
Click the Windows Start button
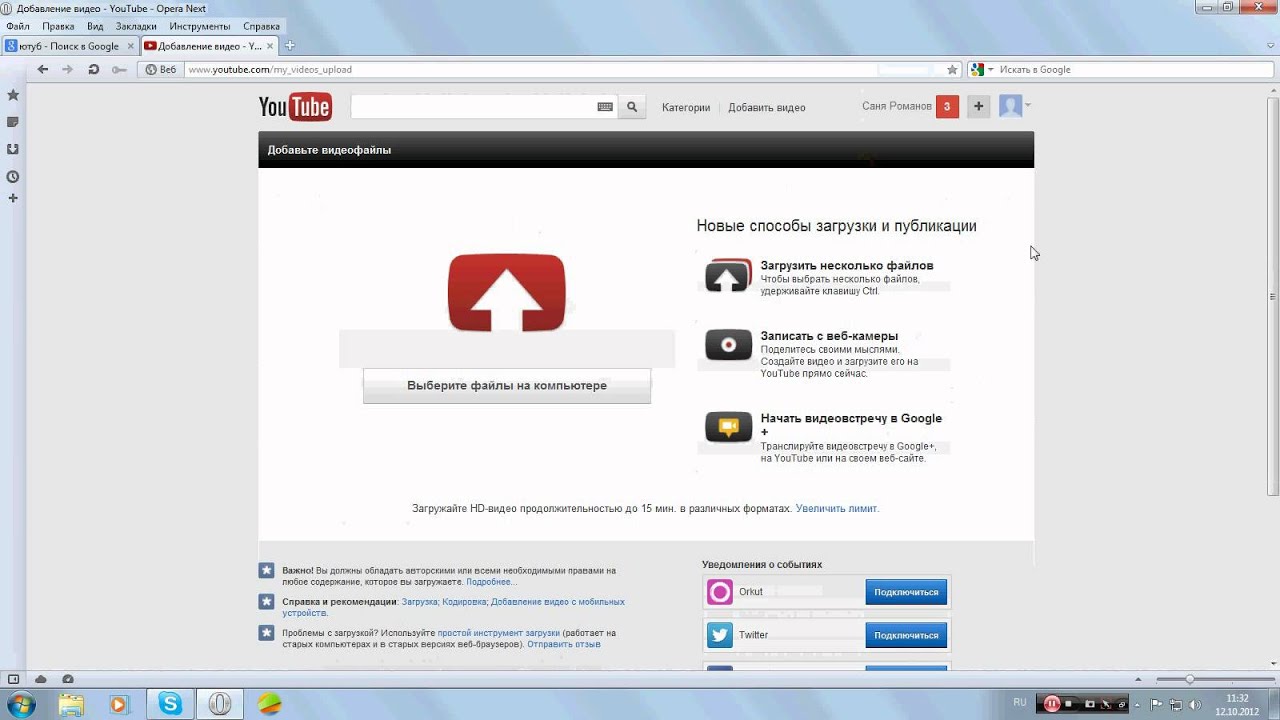point(20,704)
